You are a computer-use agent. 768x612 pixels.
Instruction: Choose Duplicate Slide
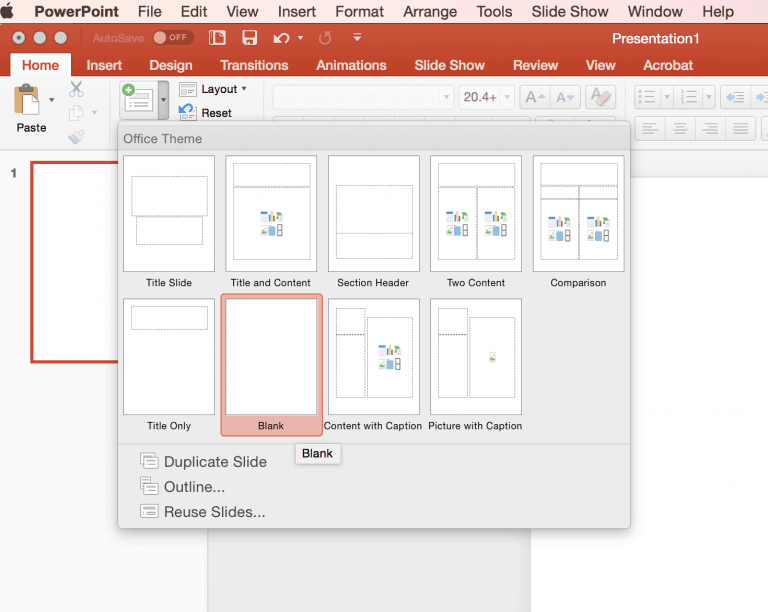[203, 462]
